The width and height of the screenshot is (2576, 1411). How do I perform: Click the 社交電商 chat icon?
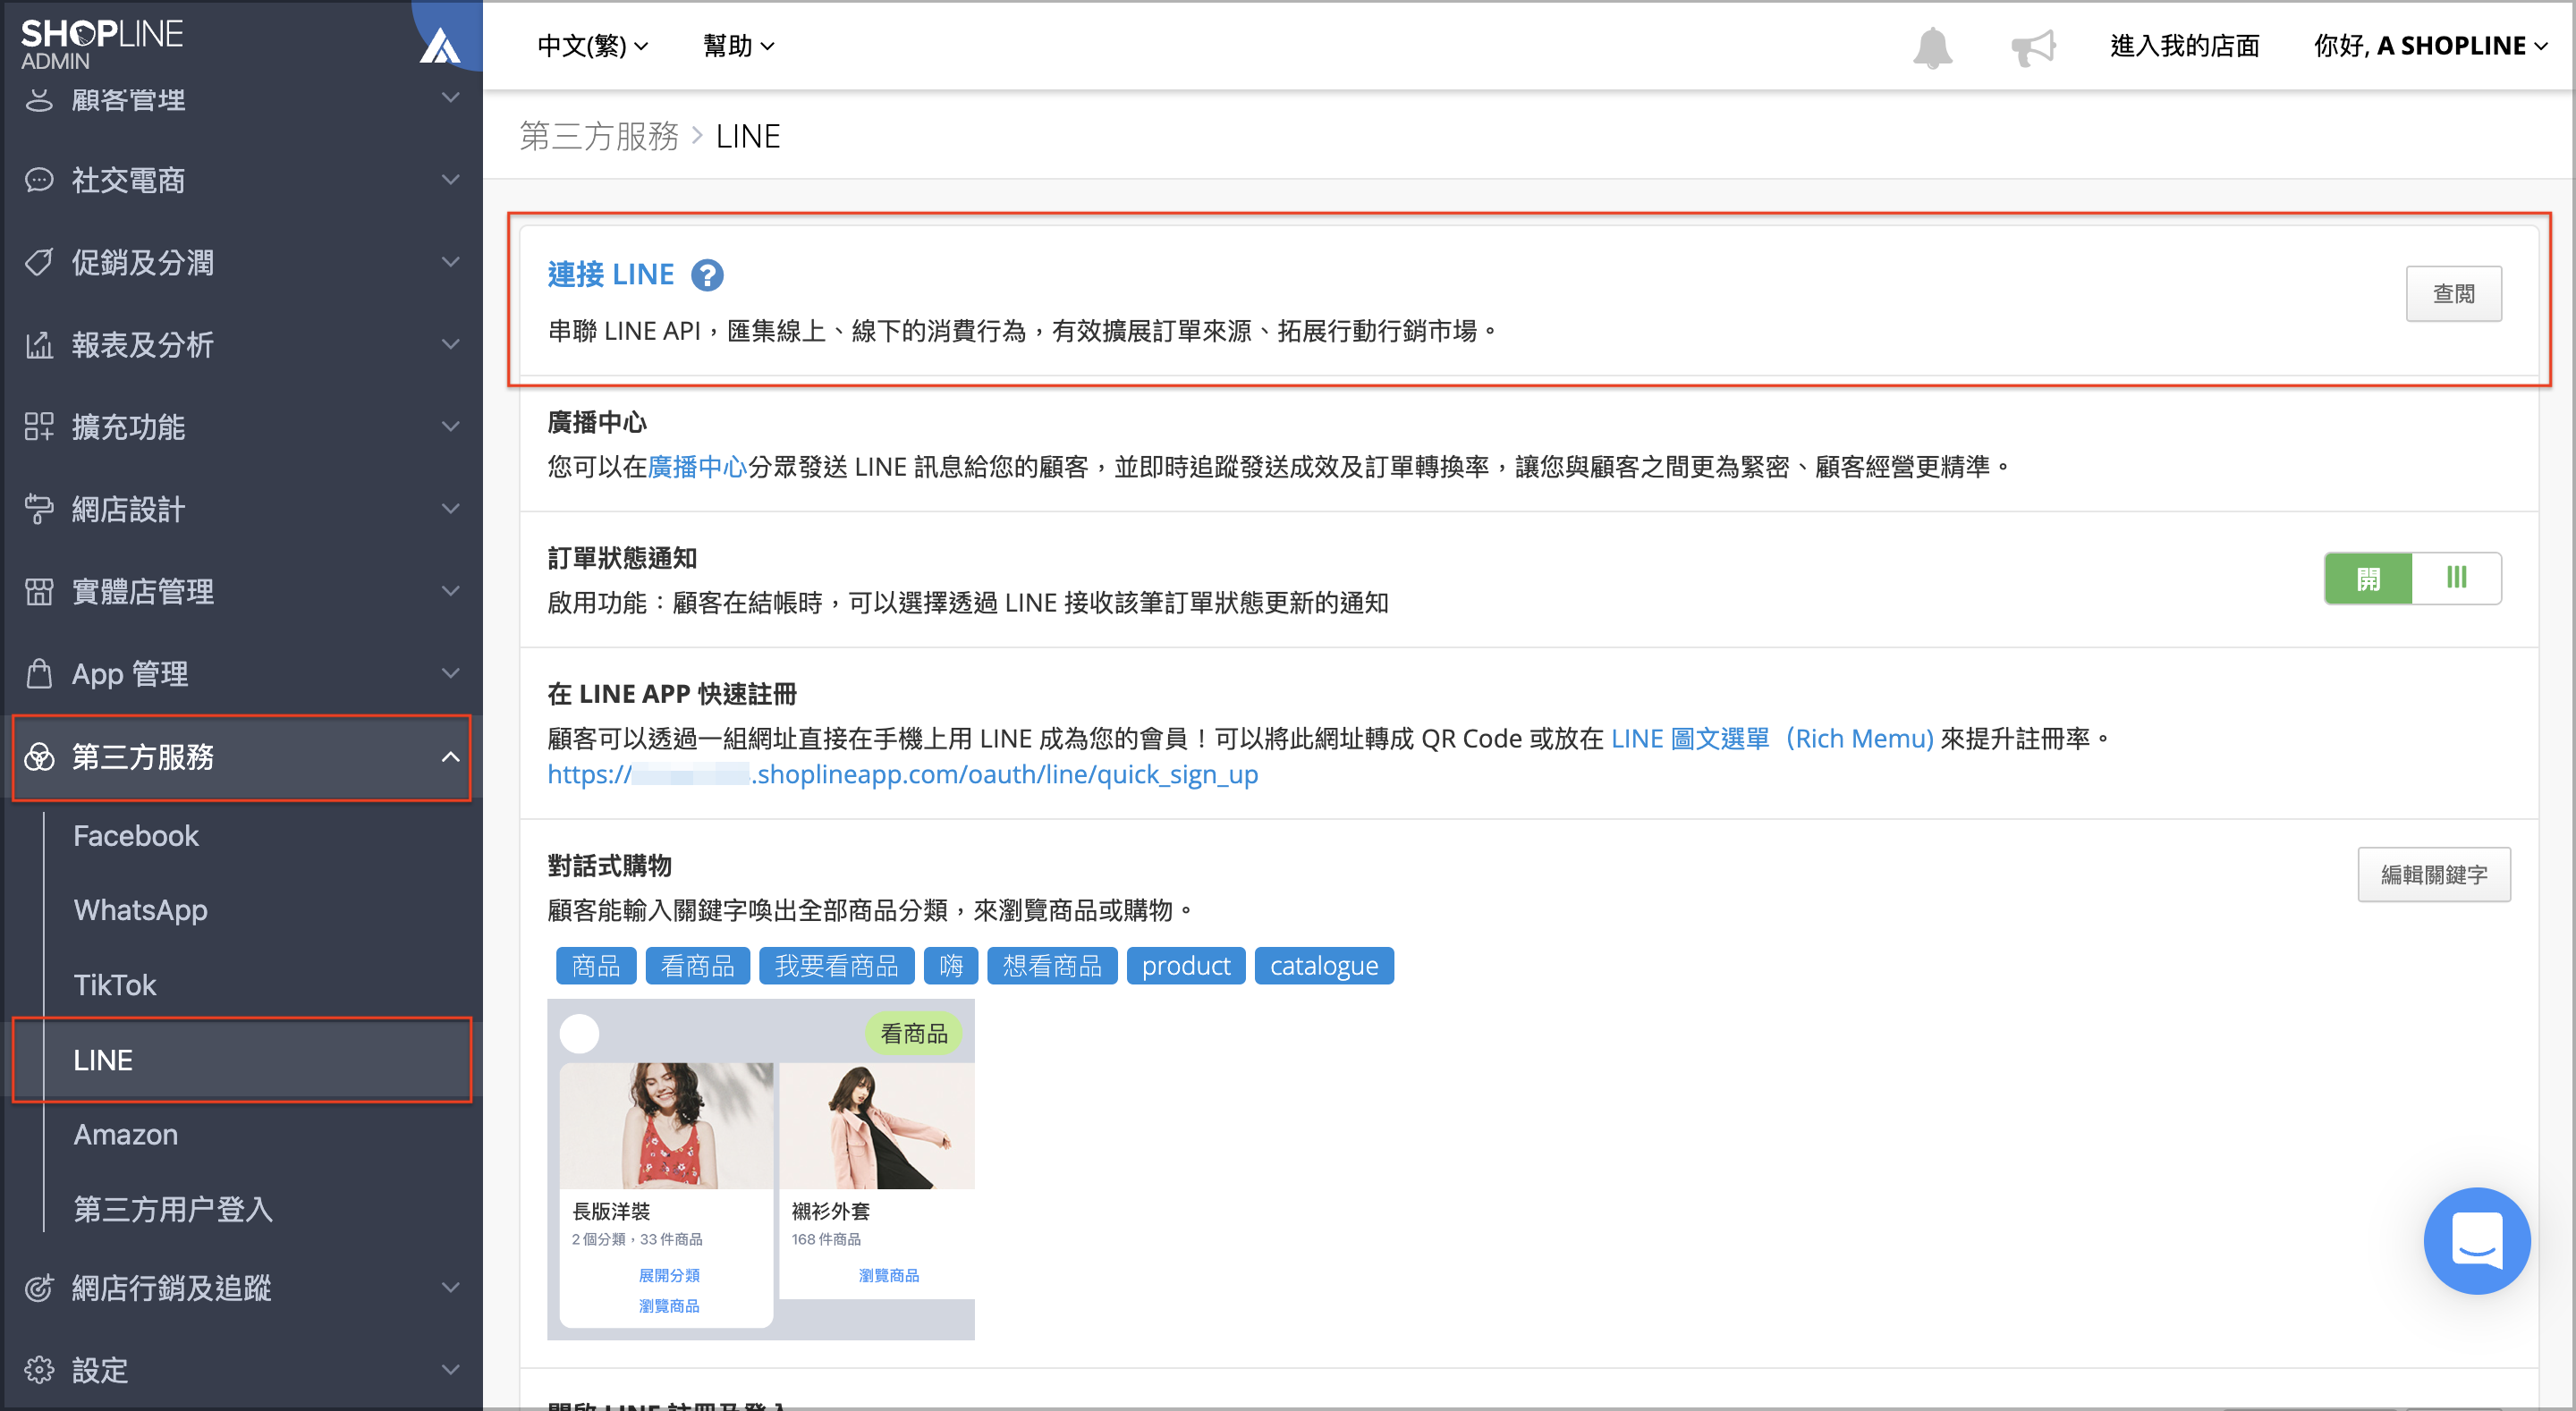[39, 180]
